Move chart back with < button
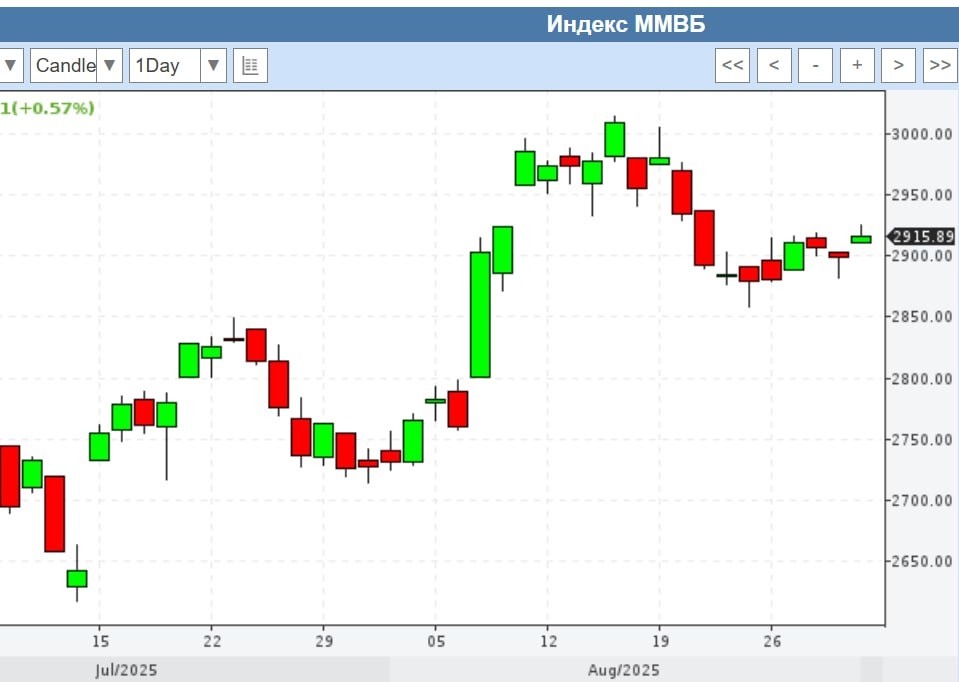The height and width of the screenshot is (682, 959). (774, 65)
